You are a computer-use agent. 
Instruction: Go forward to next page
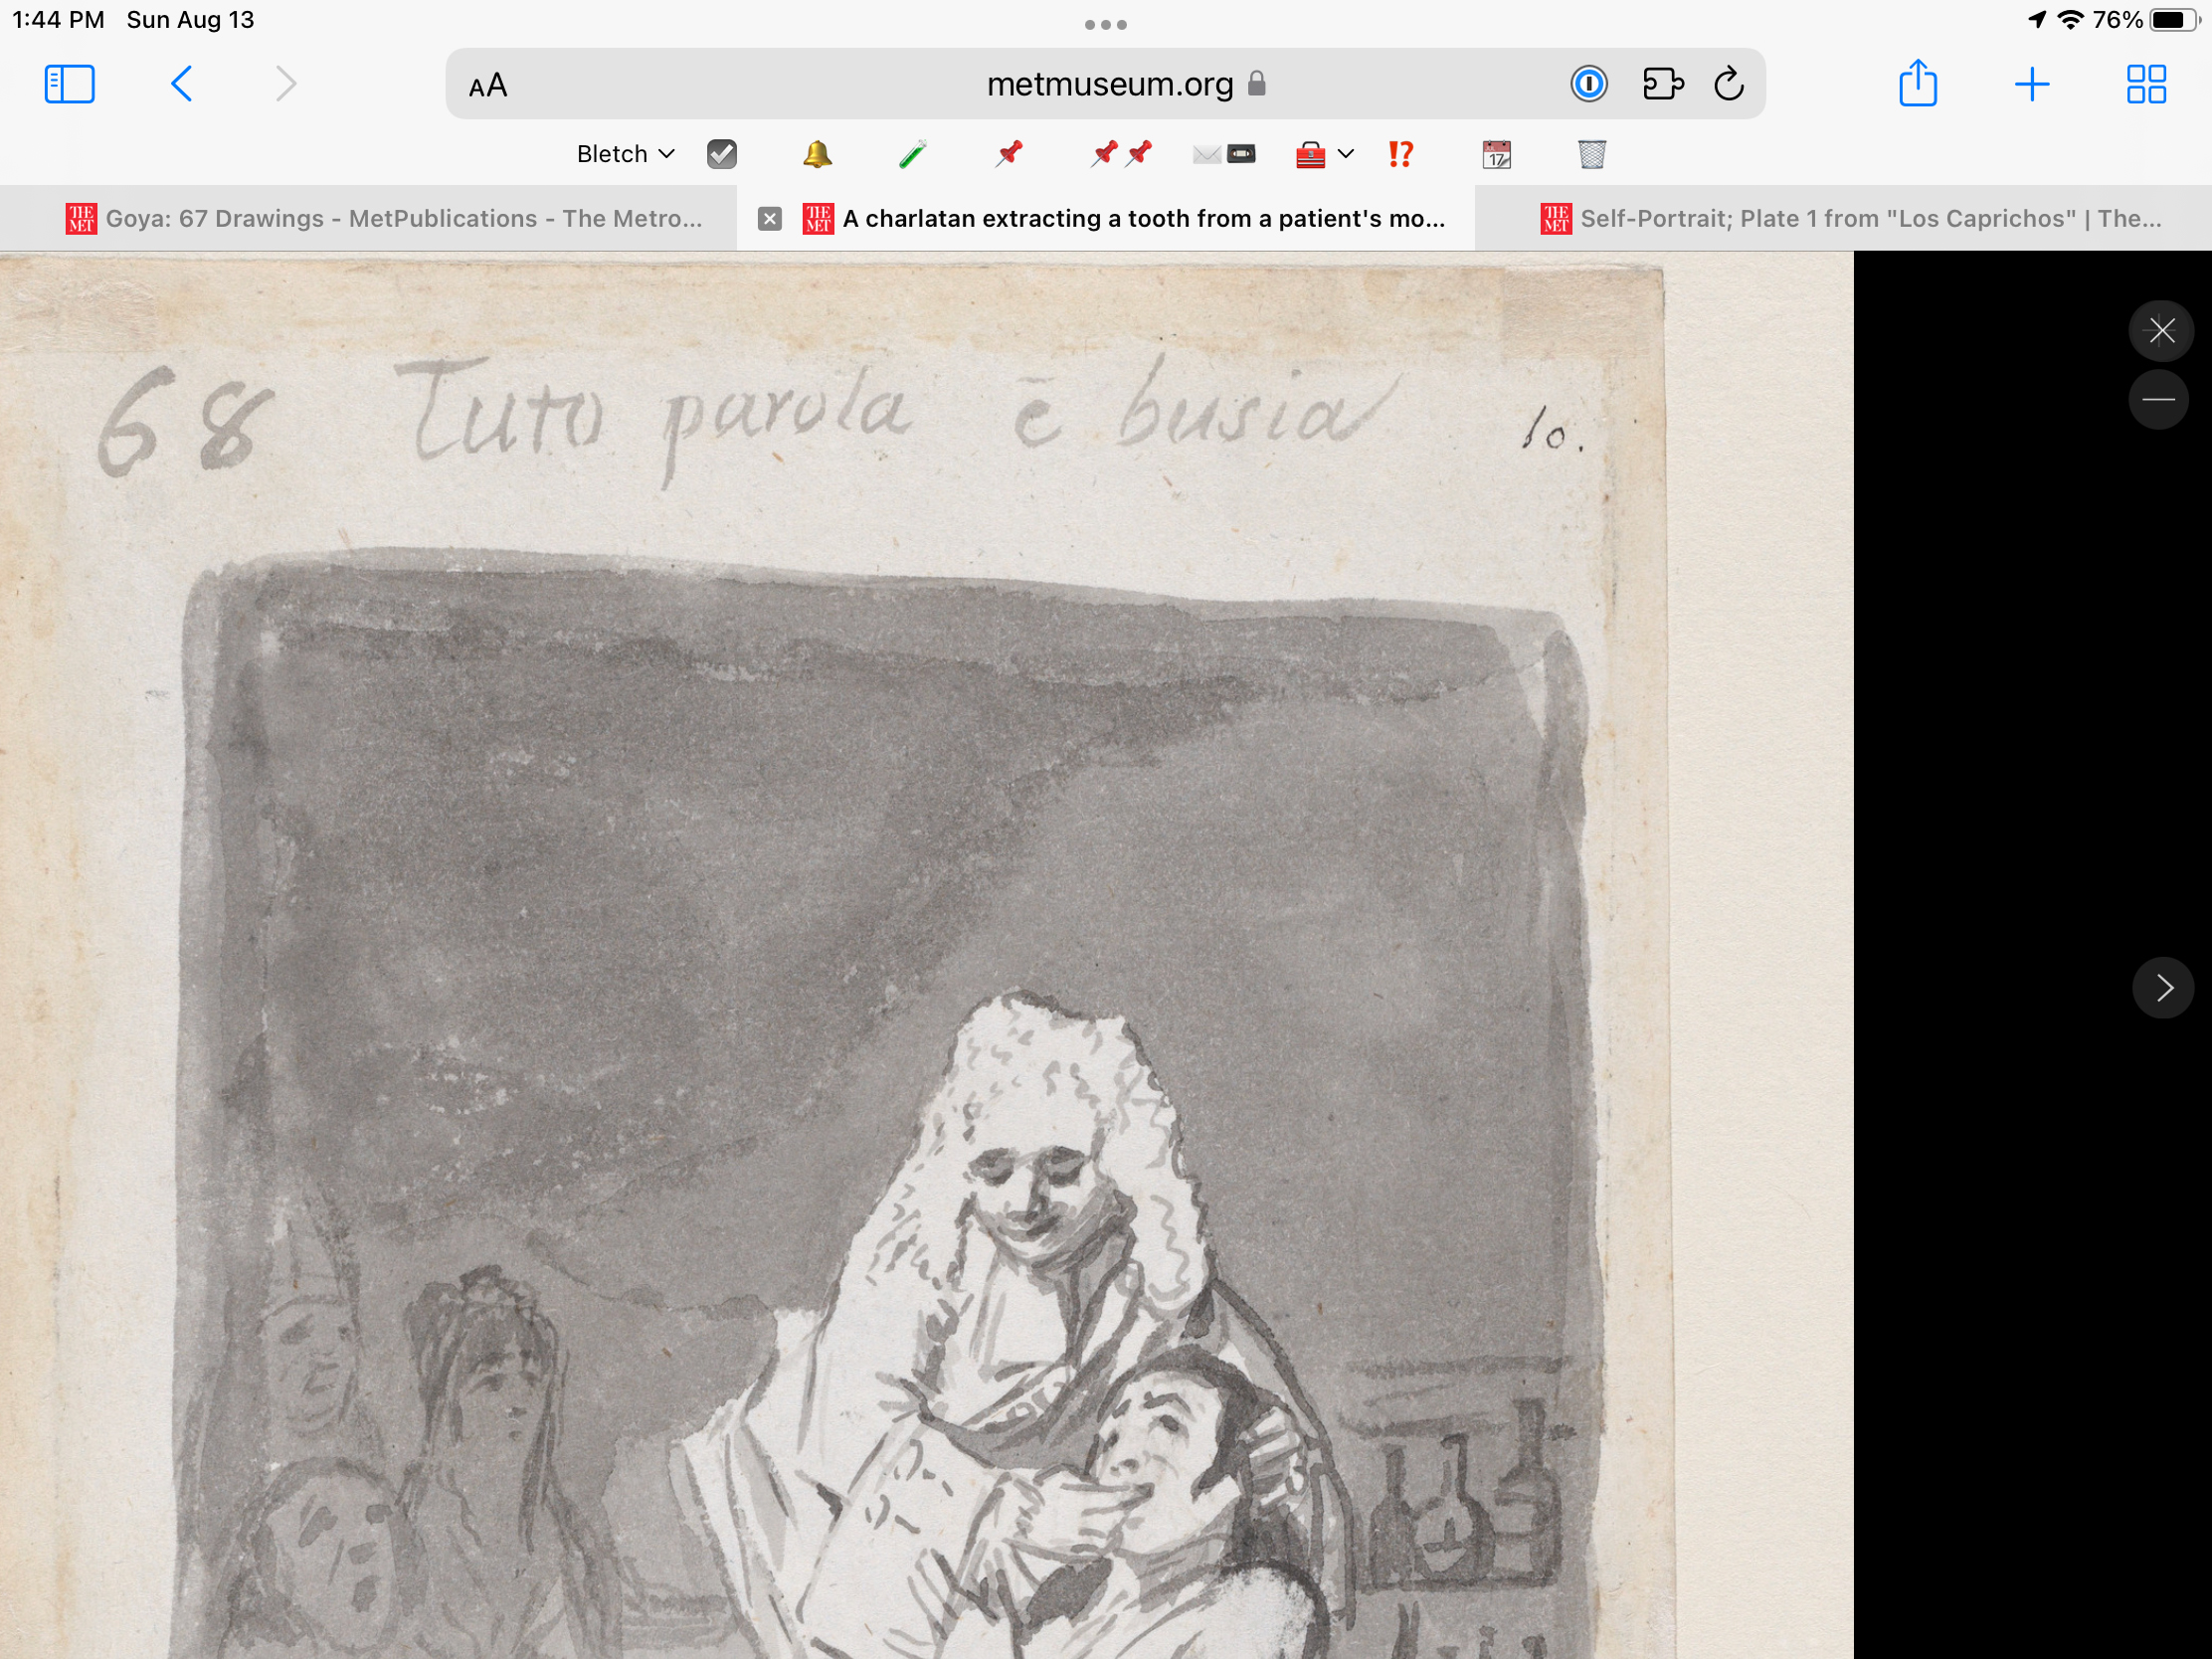286,84
